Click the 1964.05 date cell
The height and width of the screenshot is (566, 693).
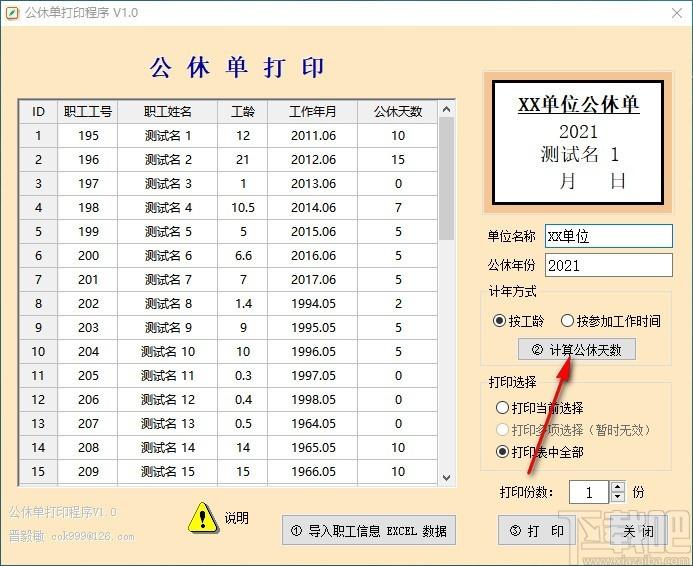(x=312, y=423)
